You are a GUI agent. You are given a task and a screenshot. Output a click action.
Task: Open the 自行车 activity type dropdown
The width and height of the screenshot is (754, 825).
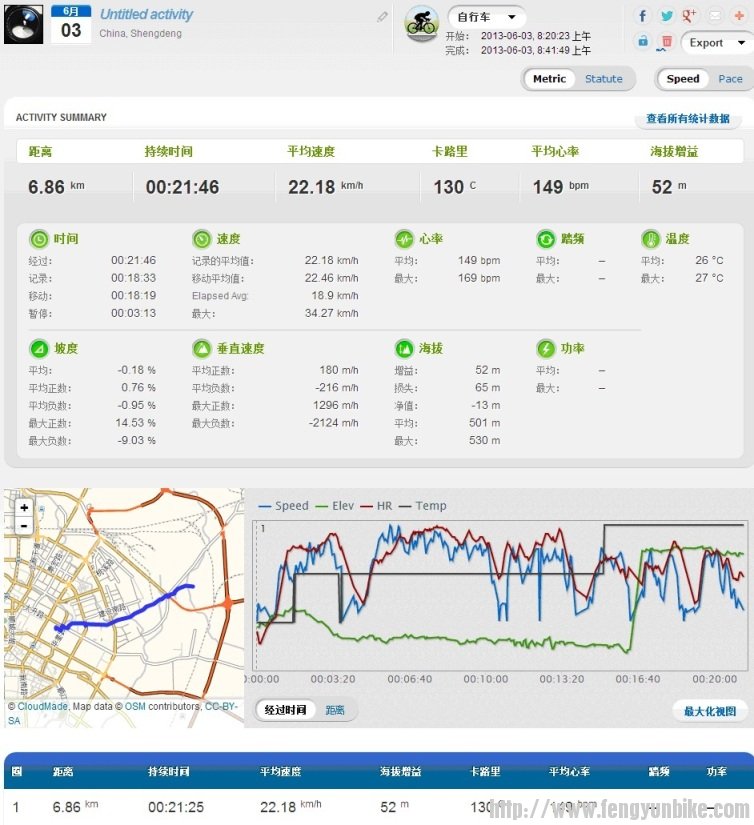(x=486, y=17)
